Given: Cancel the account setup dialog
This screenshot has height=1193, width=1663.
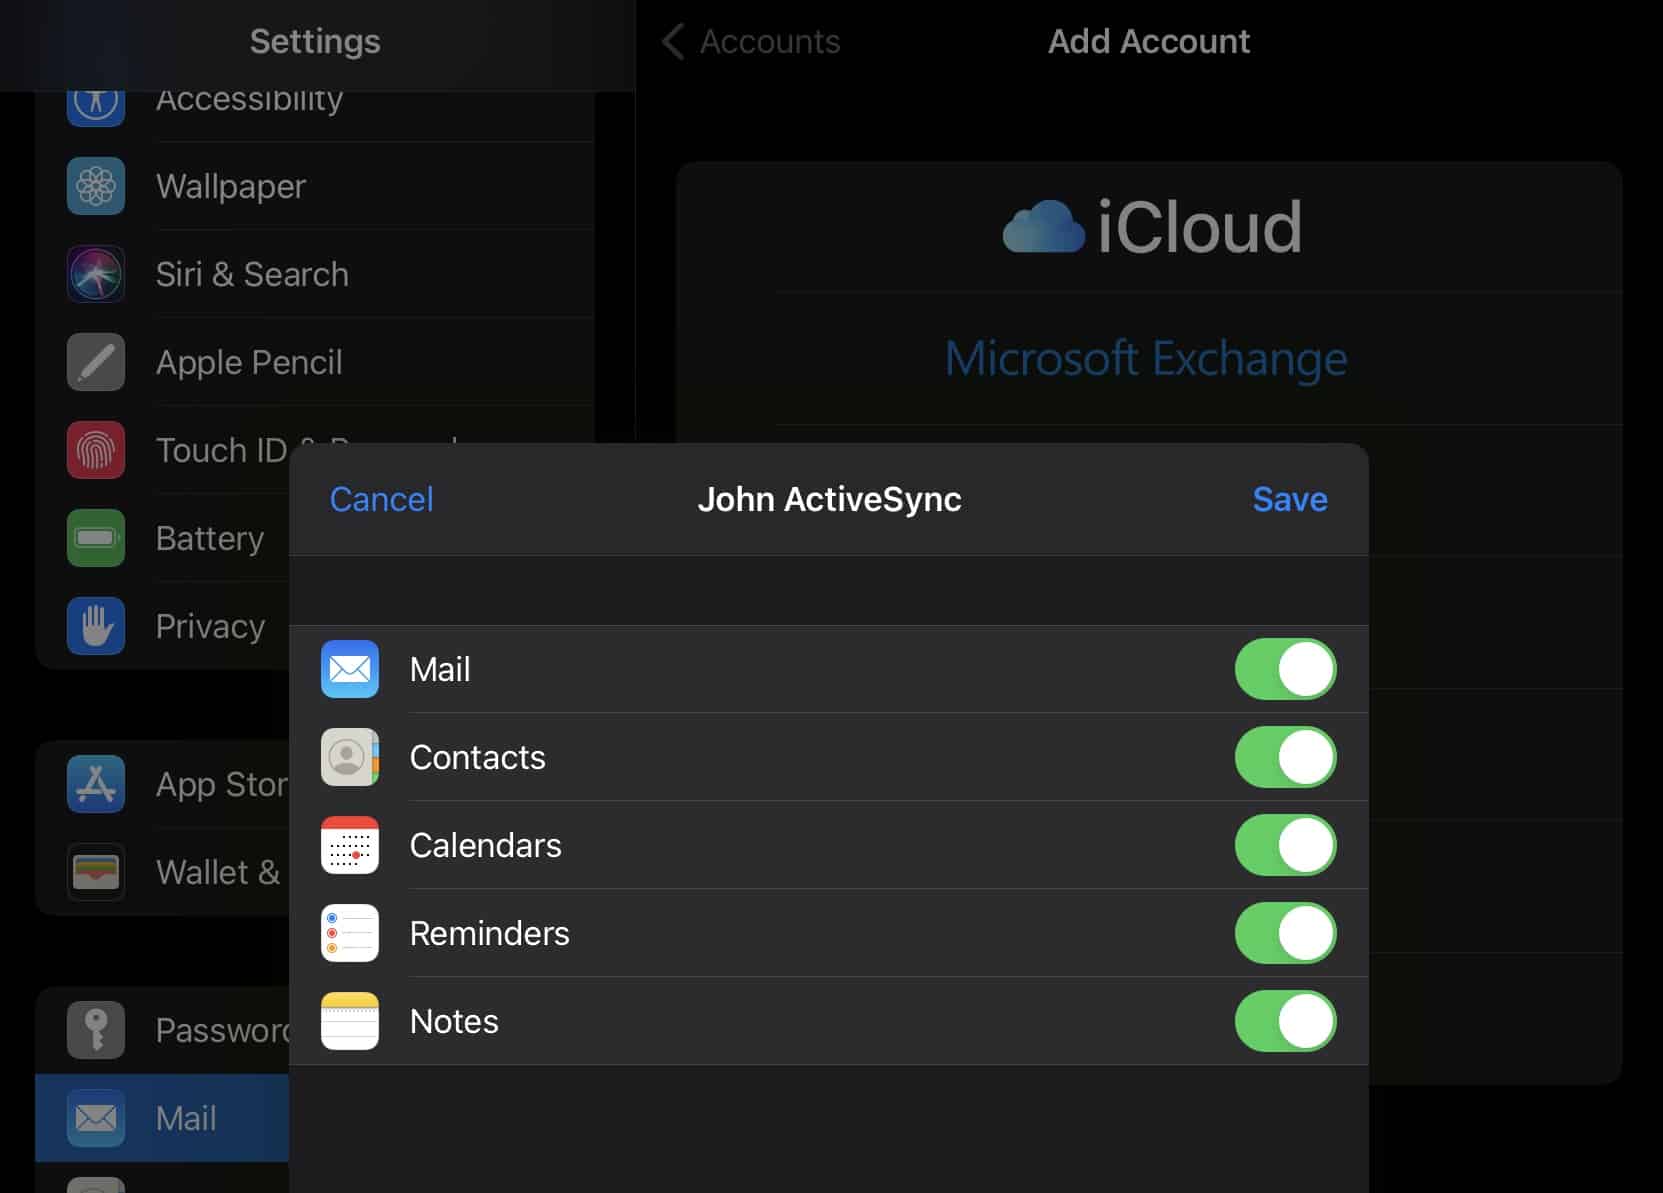Looking at the screenshot, I should coord(381,499).
